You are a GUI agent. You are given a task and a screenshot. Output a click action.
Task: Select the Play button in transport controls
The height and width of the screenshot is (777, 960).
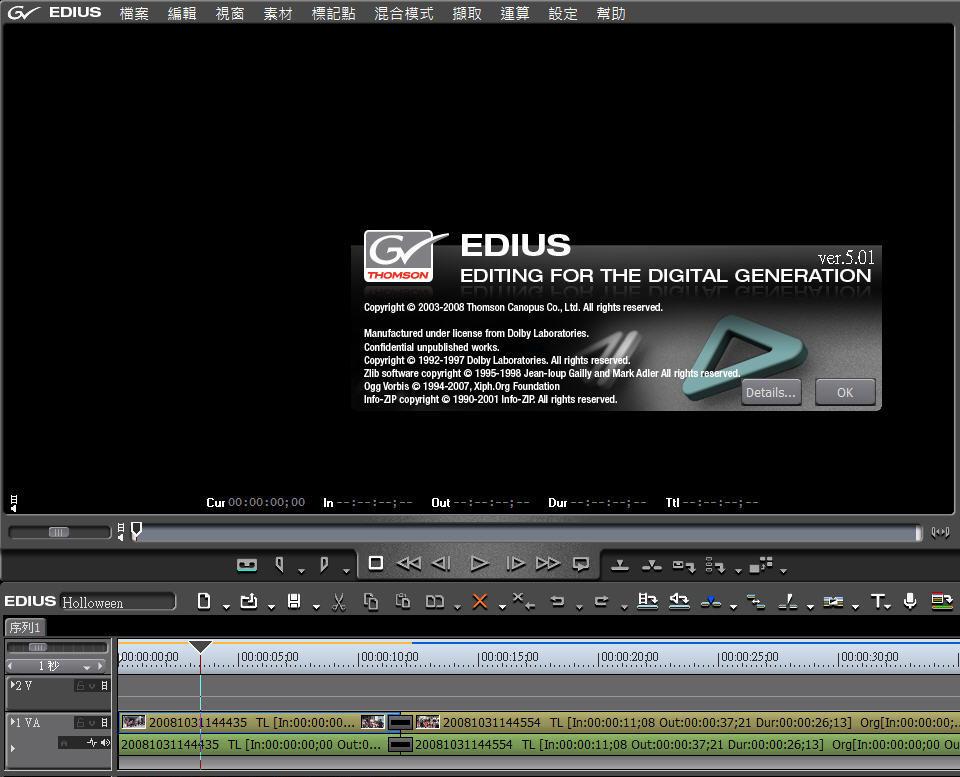(x=480, y=563)
